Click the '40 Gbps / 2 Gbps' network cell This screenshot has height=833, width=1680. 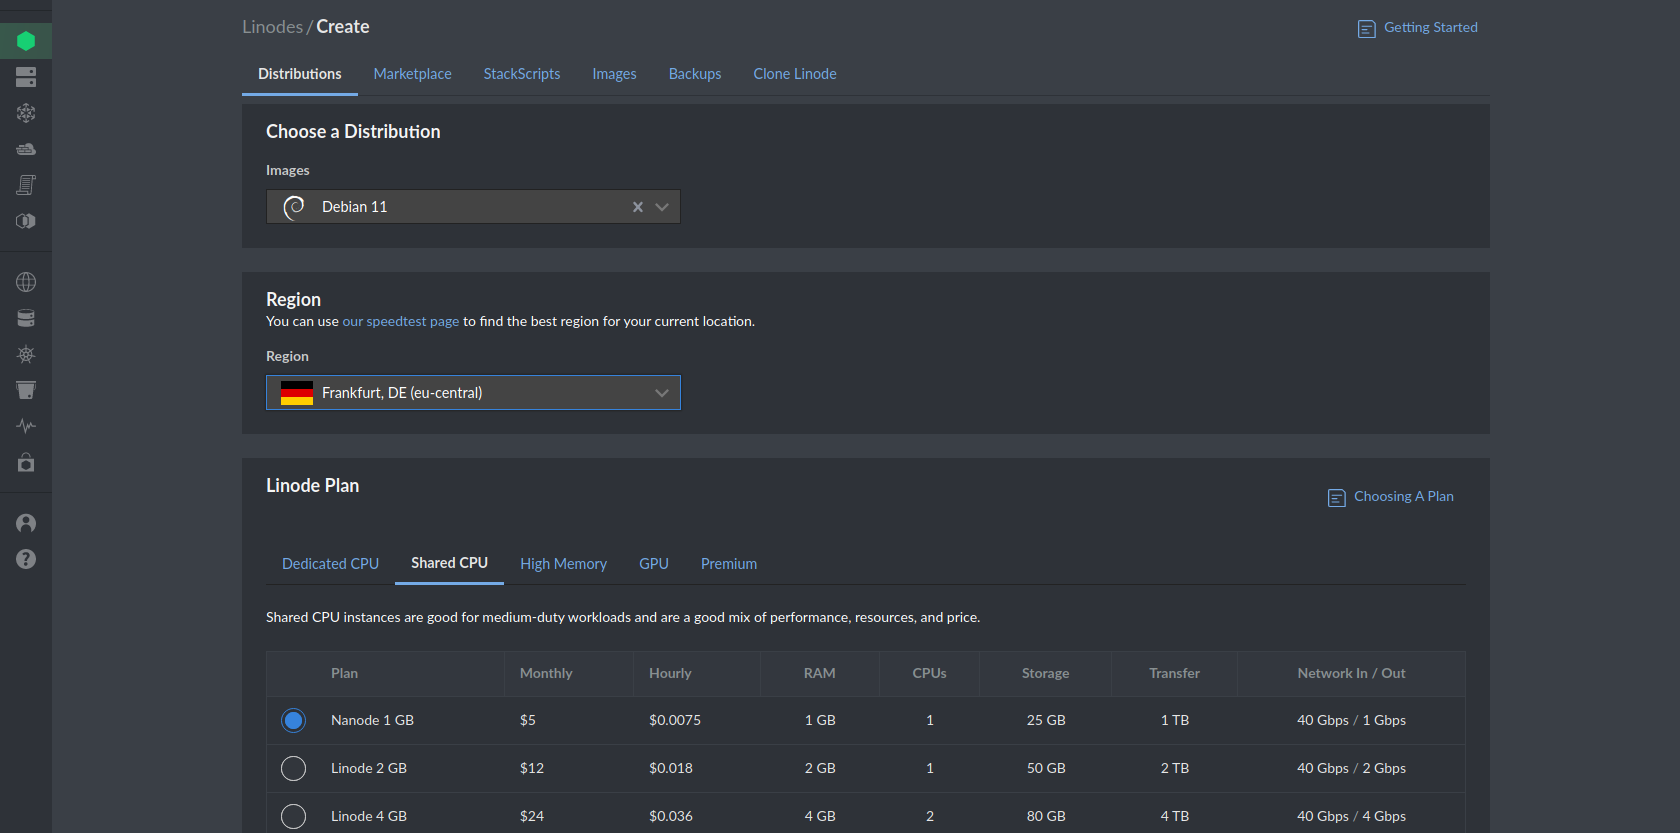point(1351,768)
